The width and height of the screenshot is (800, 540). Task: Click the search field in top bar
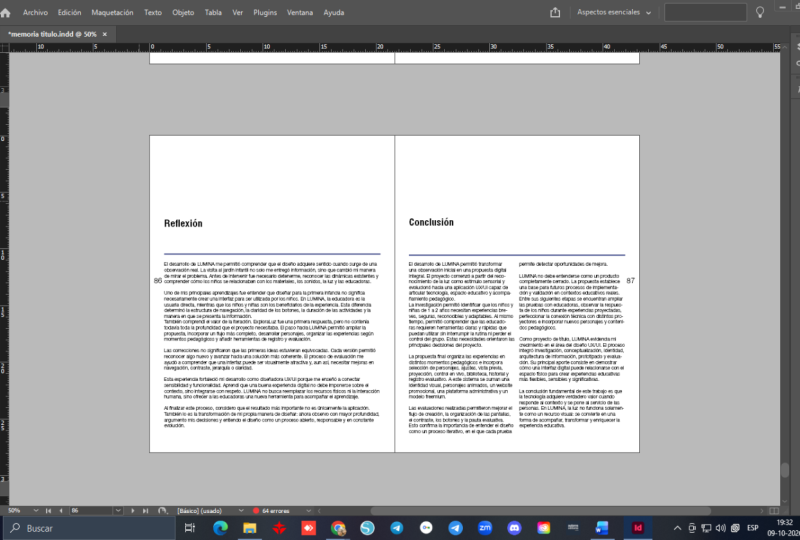click(705, 12)
